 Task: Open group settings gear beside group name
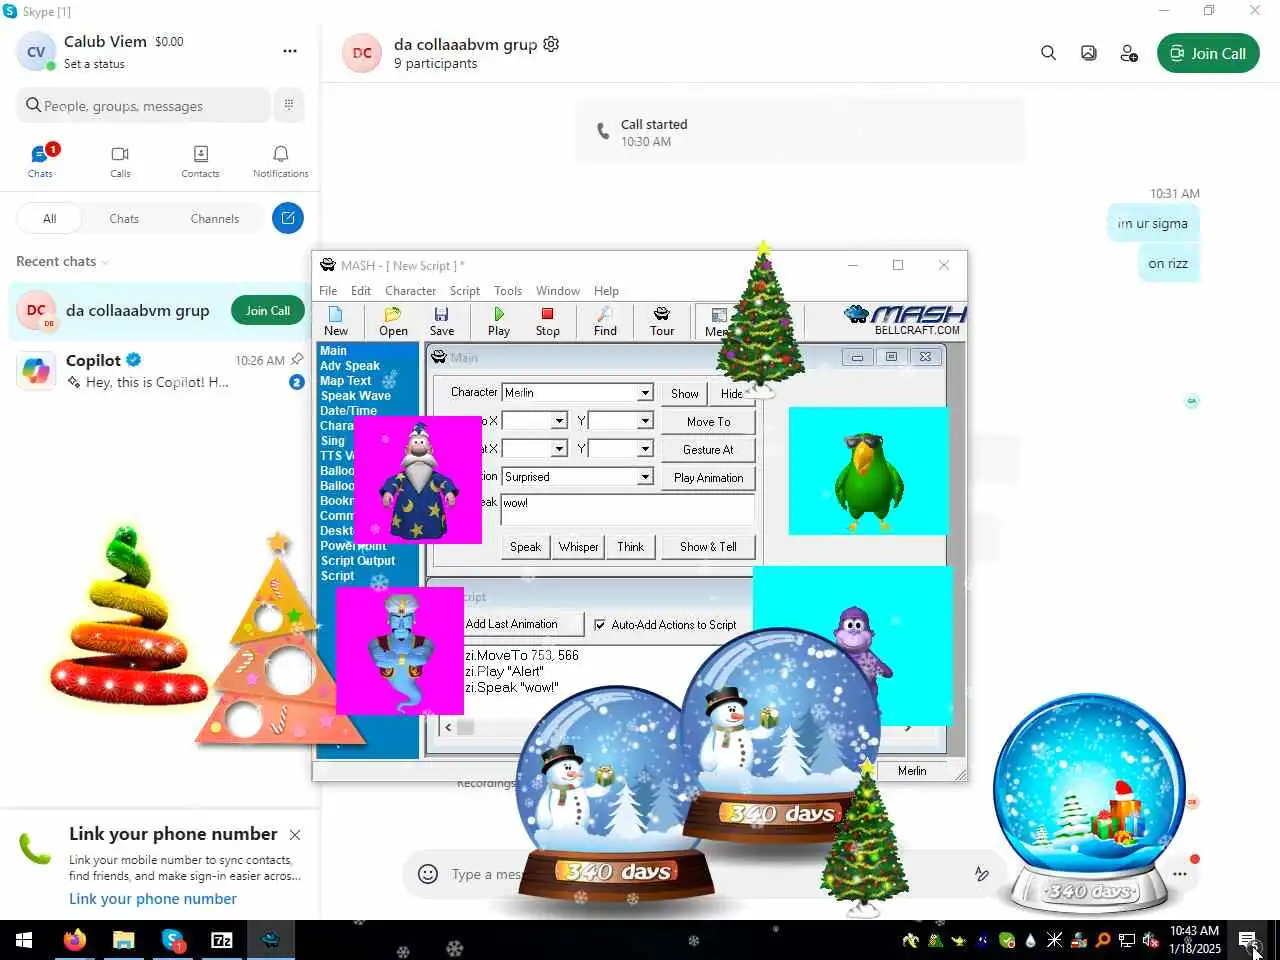pos(551,44)
